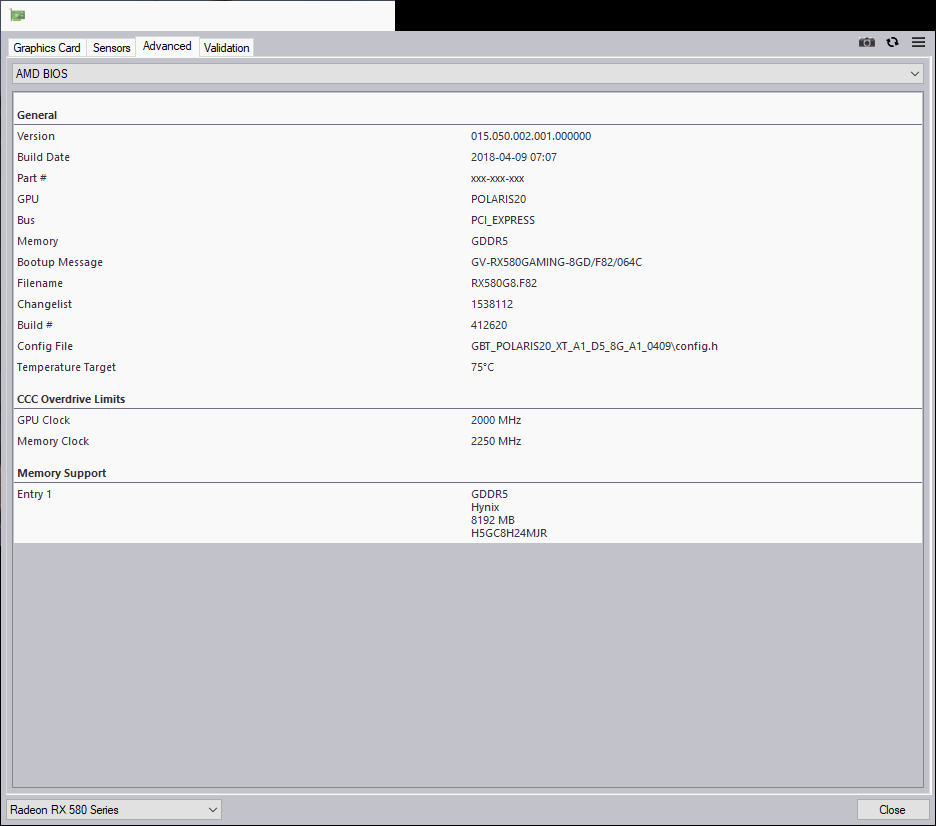The width and height of the screenshot is (936, 826).
Task: Select the CCC Overdrive Limits section header
Action: (71, 399)
